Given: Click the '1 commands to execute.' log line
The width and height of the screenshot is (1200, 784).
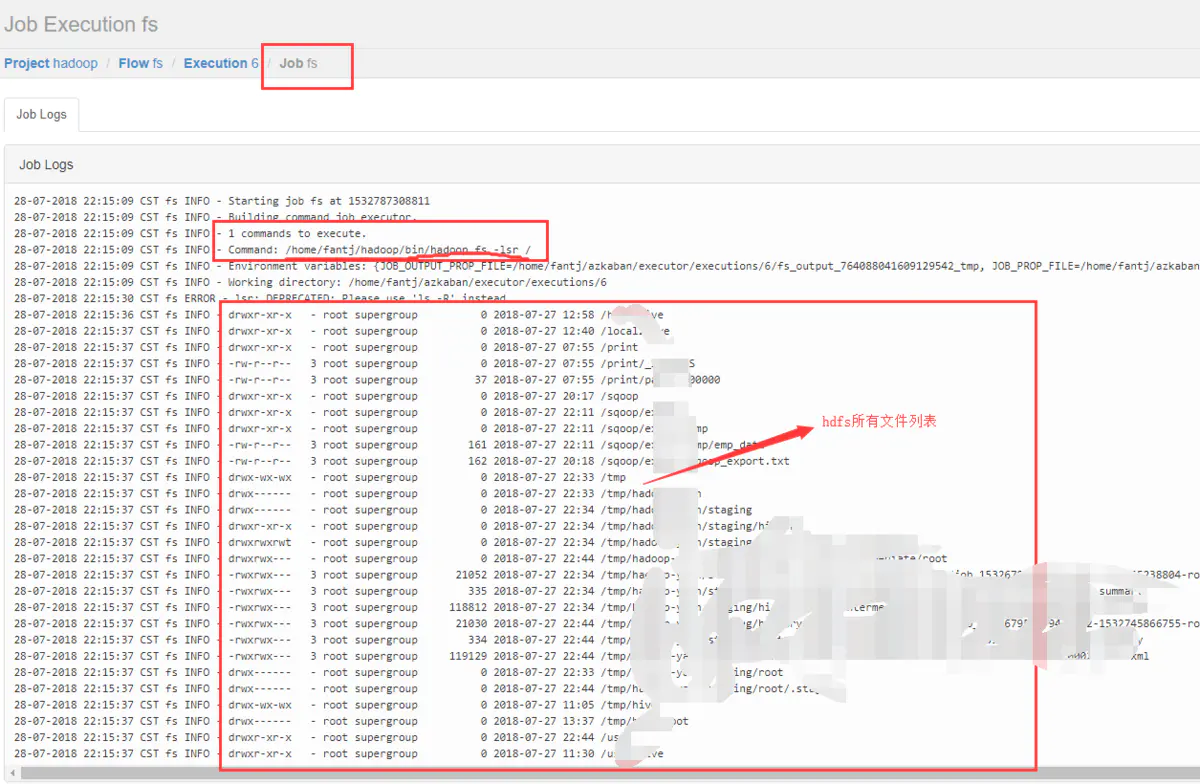Looking at the screenshot, I should pyautogui.click(x=190, y=233).
